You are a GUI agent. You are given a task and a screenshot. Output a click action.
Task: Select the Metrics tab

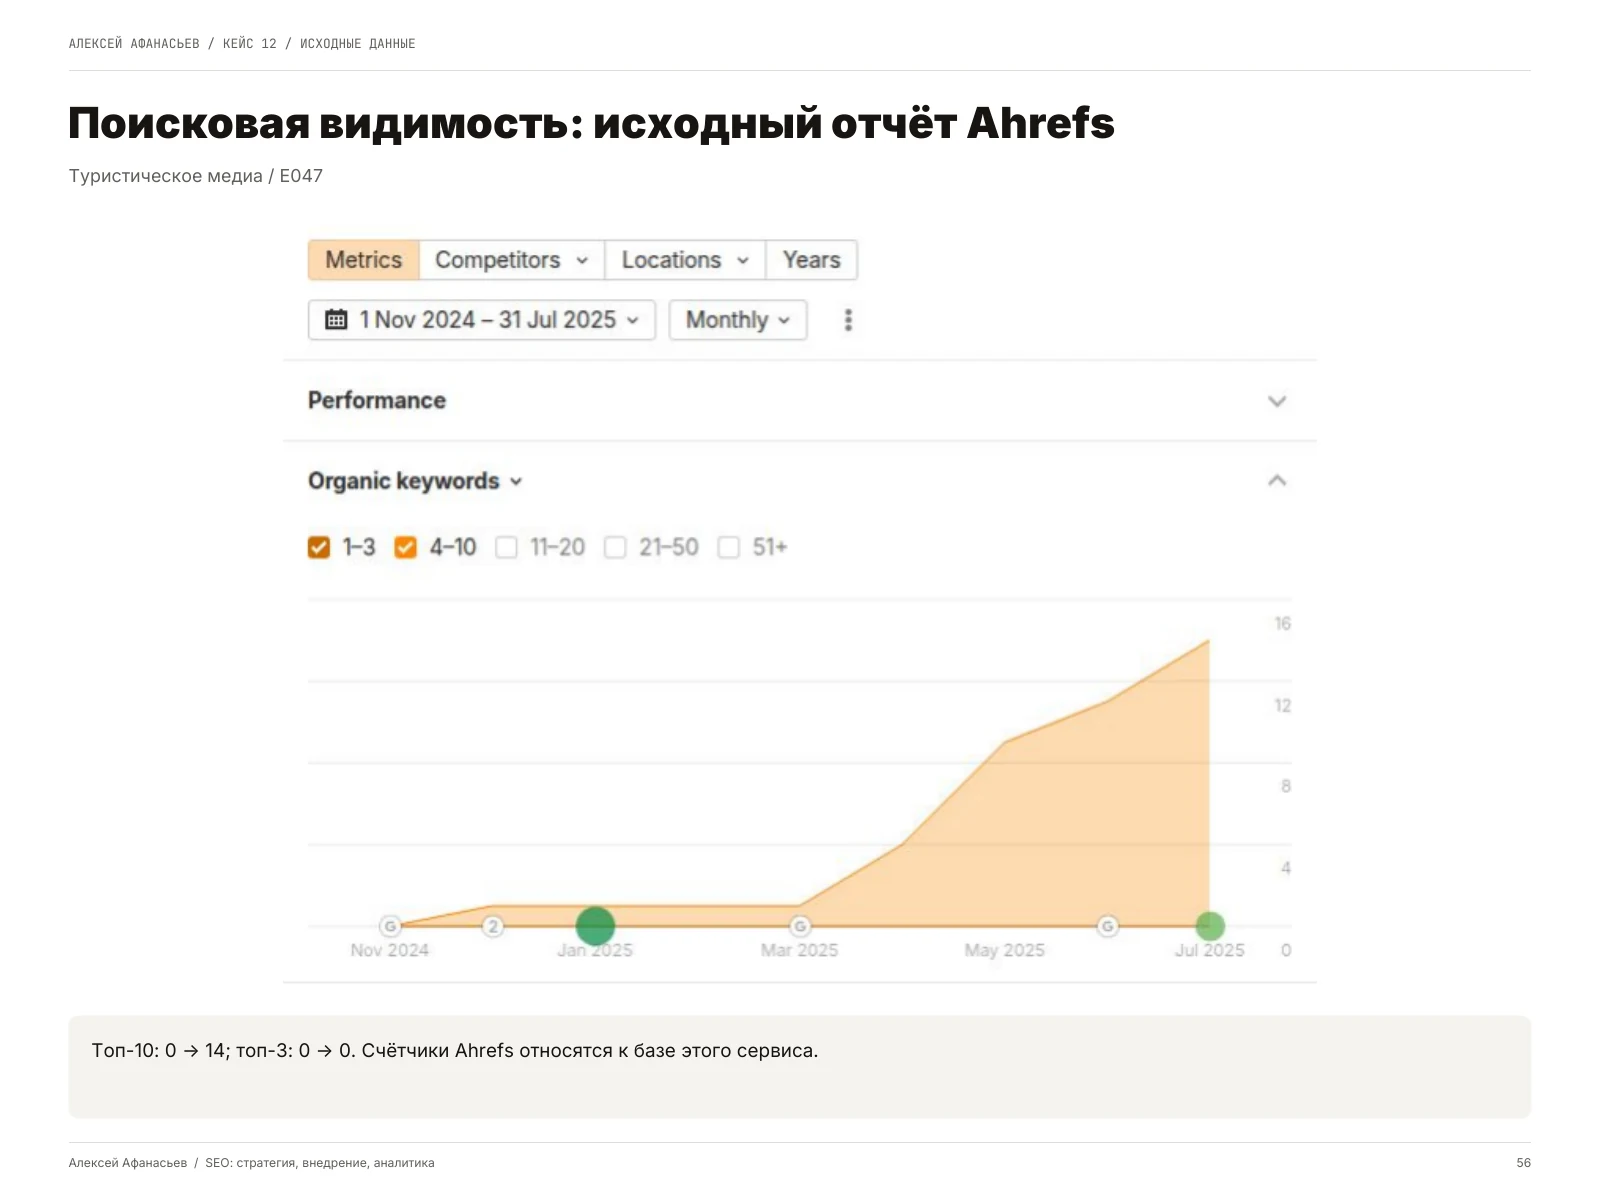[x=364, y=260]
